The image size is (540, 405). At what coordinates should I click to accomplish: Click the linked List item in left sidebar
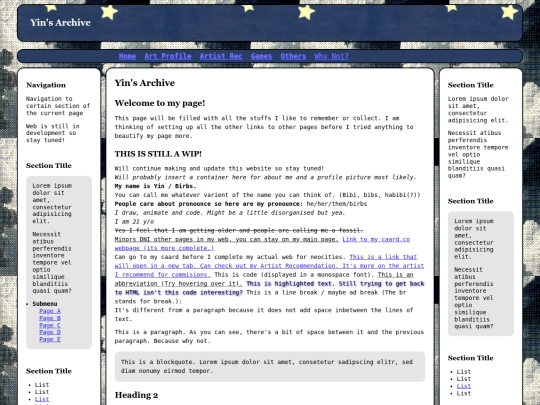(x=42, y=399)
